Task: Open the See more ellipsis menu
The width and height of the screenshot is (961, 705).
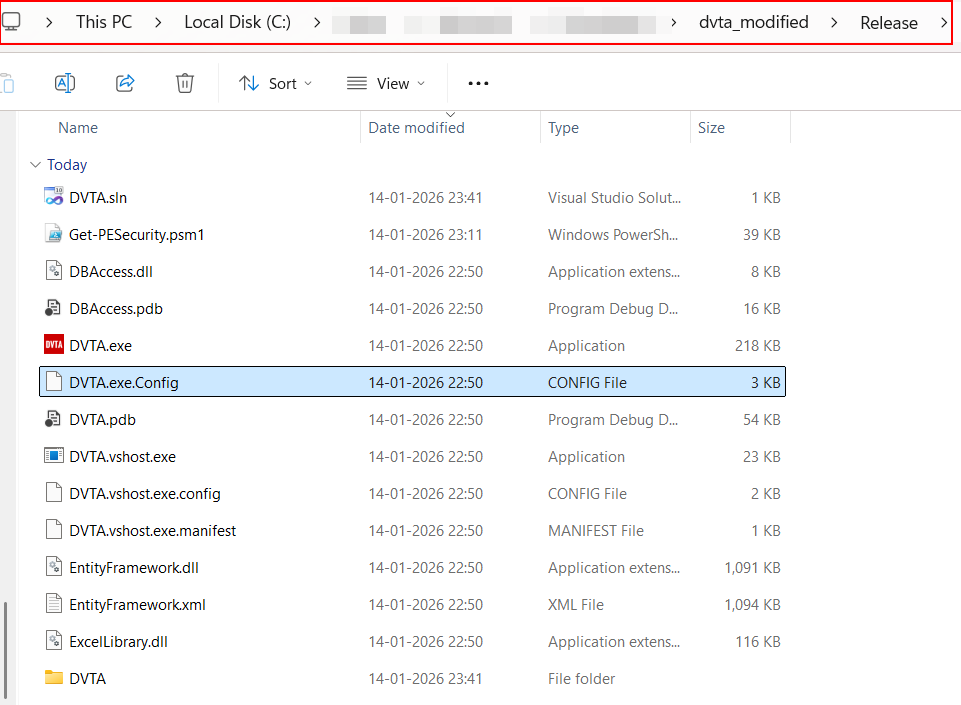Action: (x=478, y=83)
